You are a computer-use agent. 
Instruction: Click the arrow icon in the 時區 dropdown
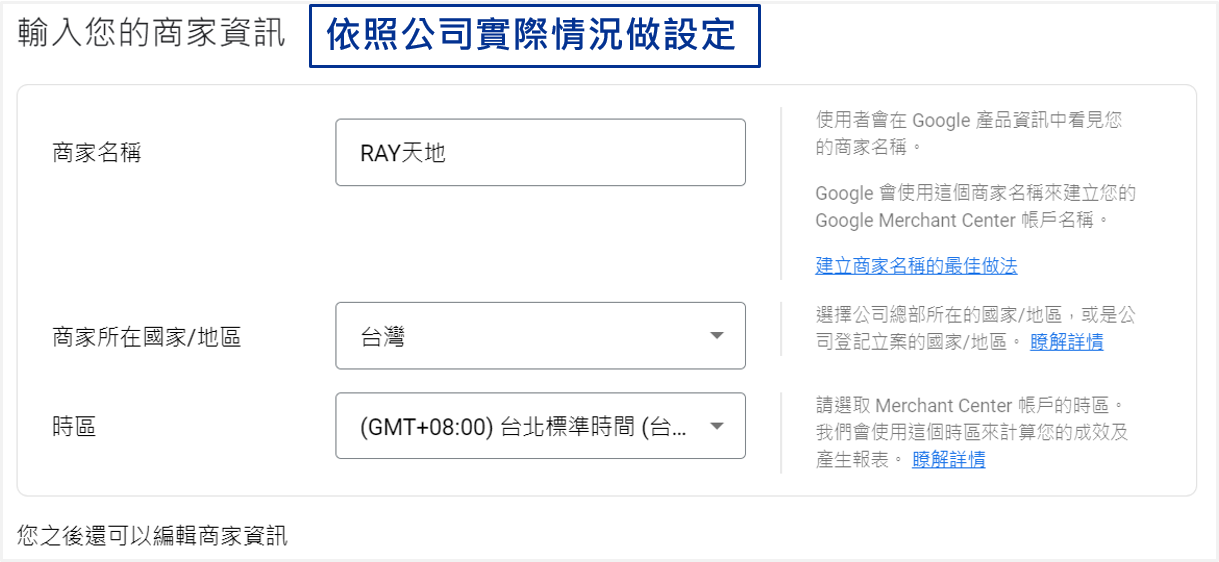coord(716,426)
